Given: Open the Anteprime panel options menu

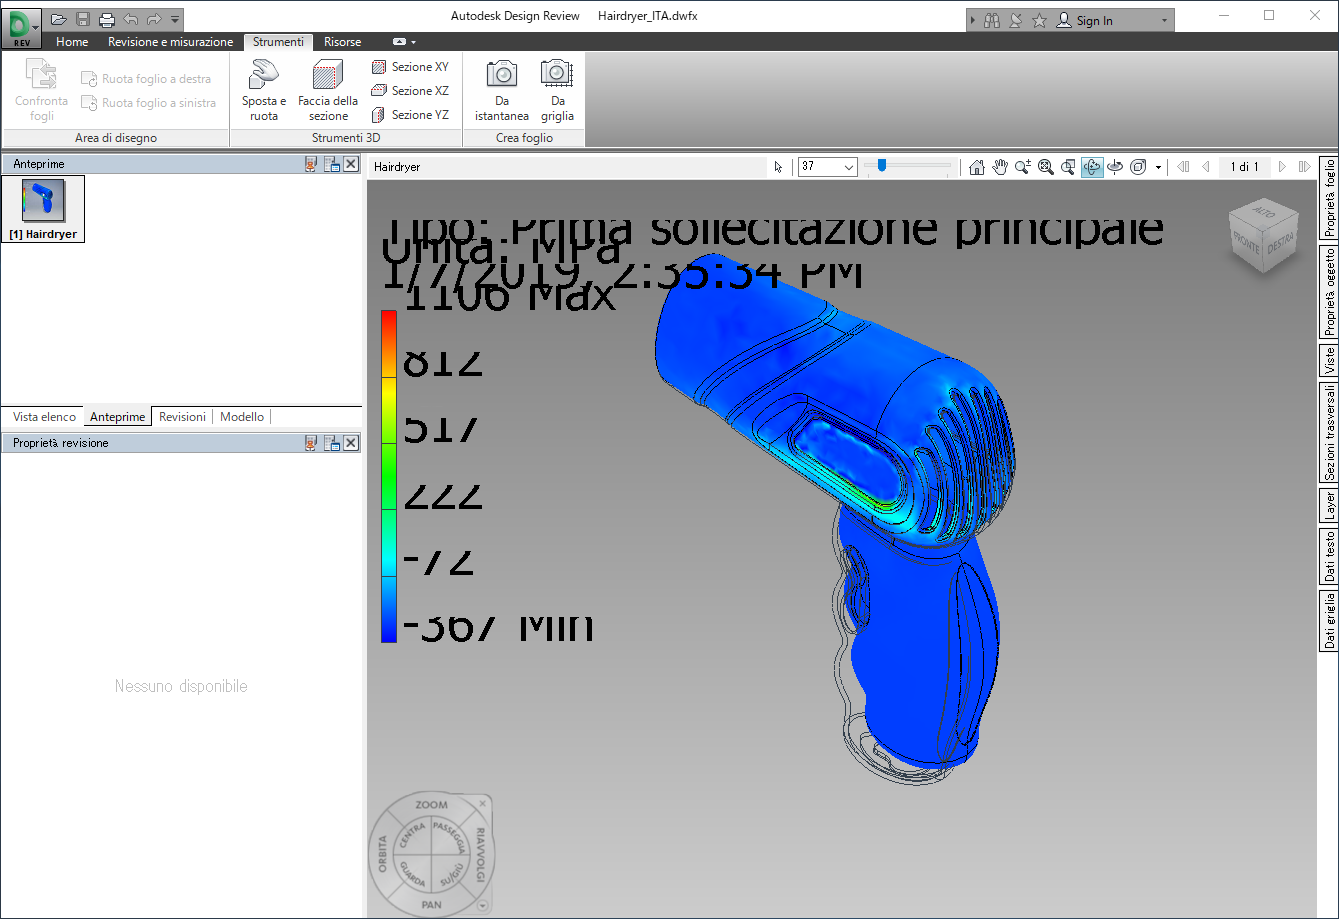Looking at the screenshot, I should pos(332,164).
